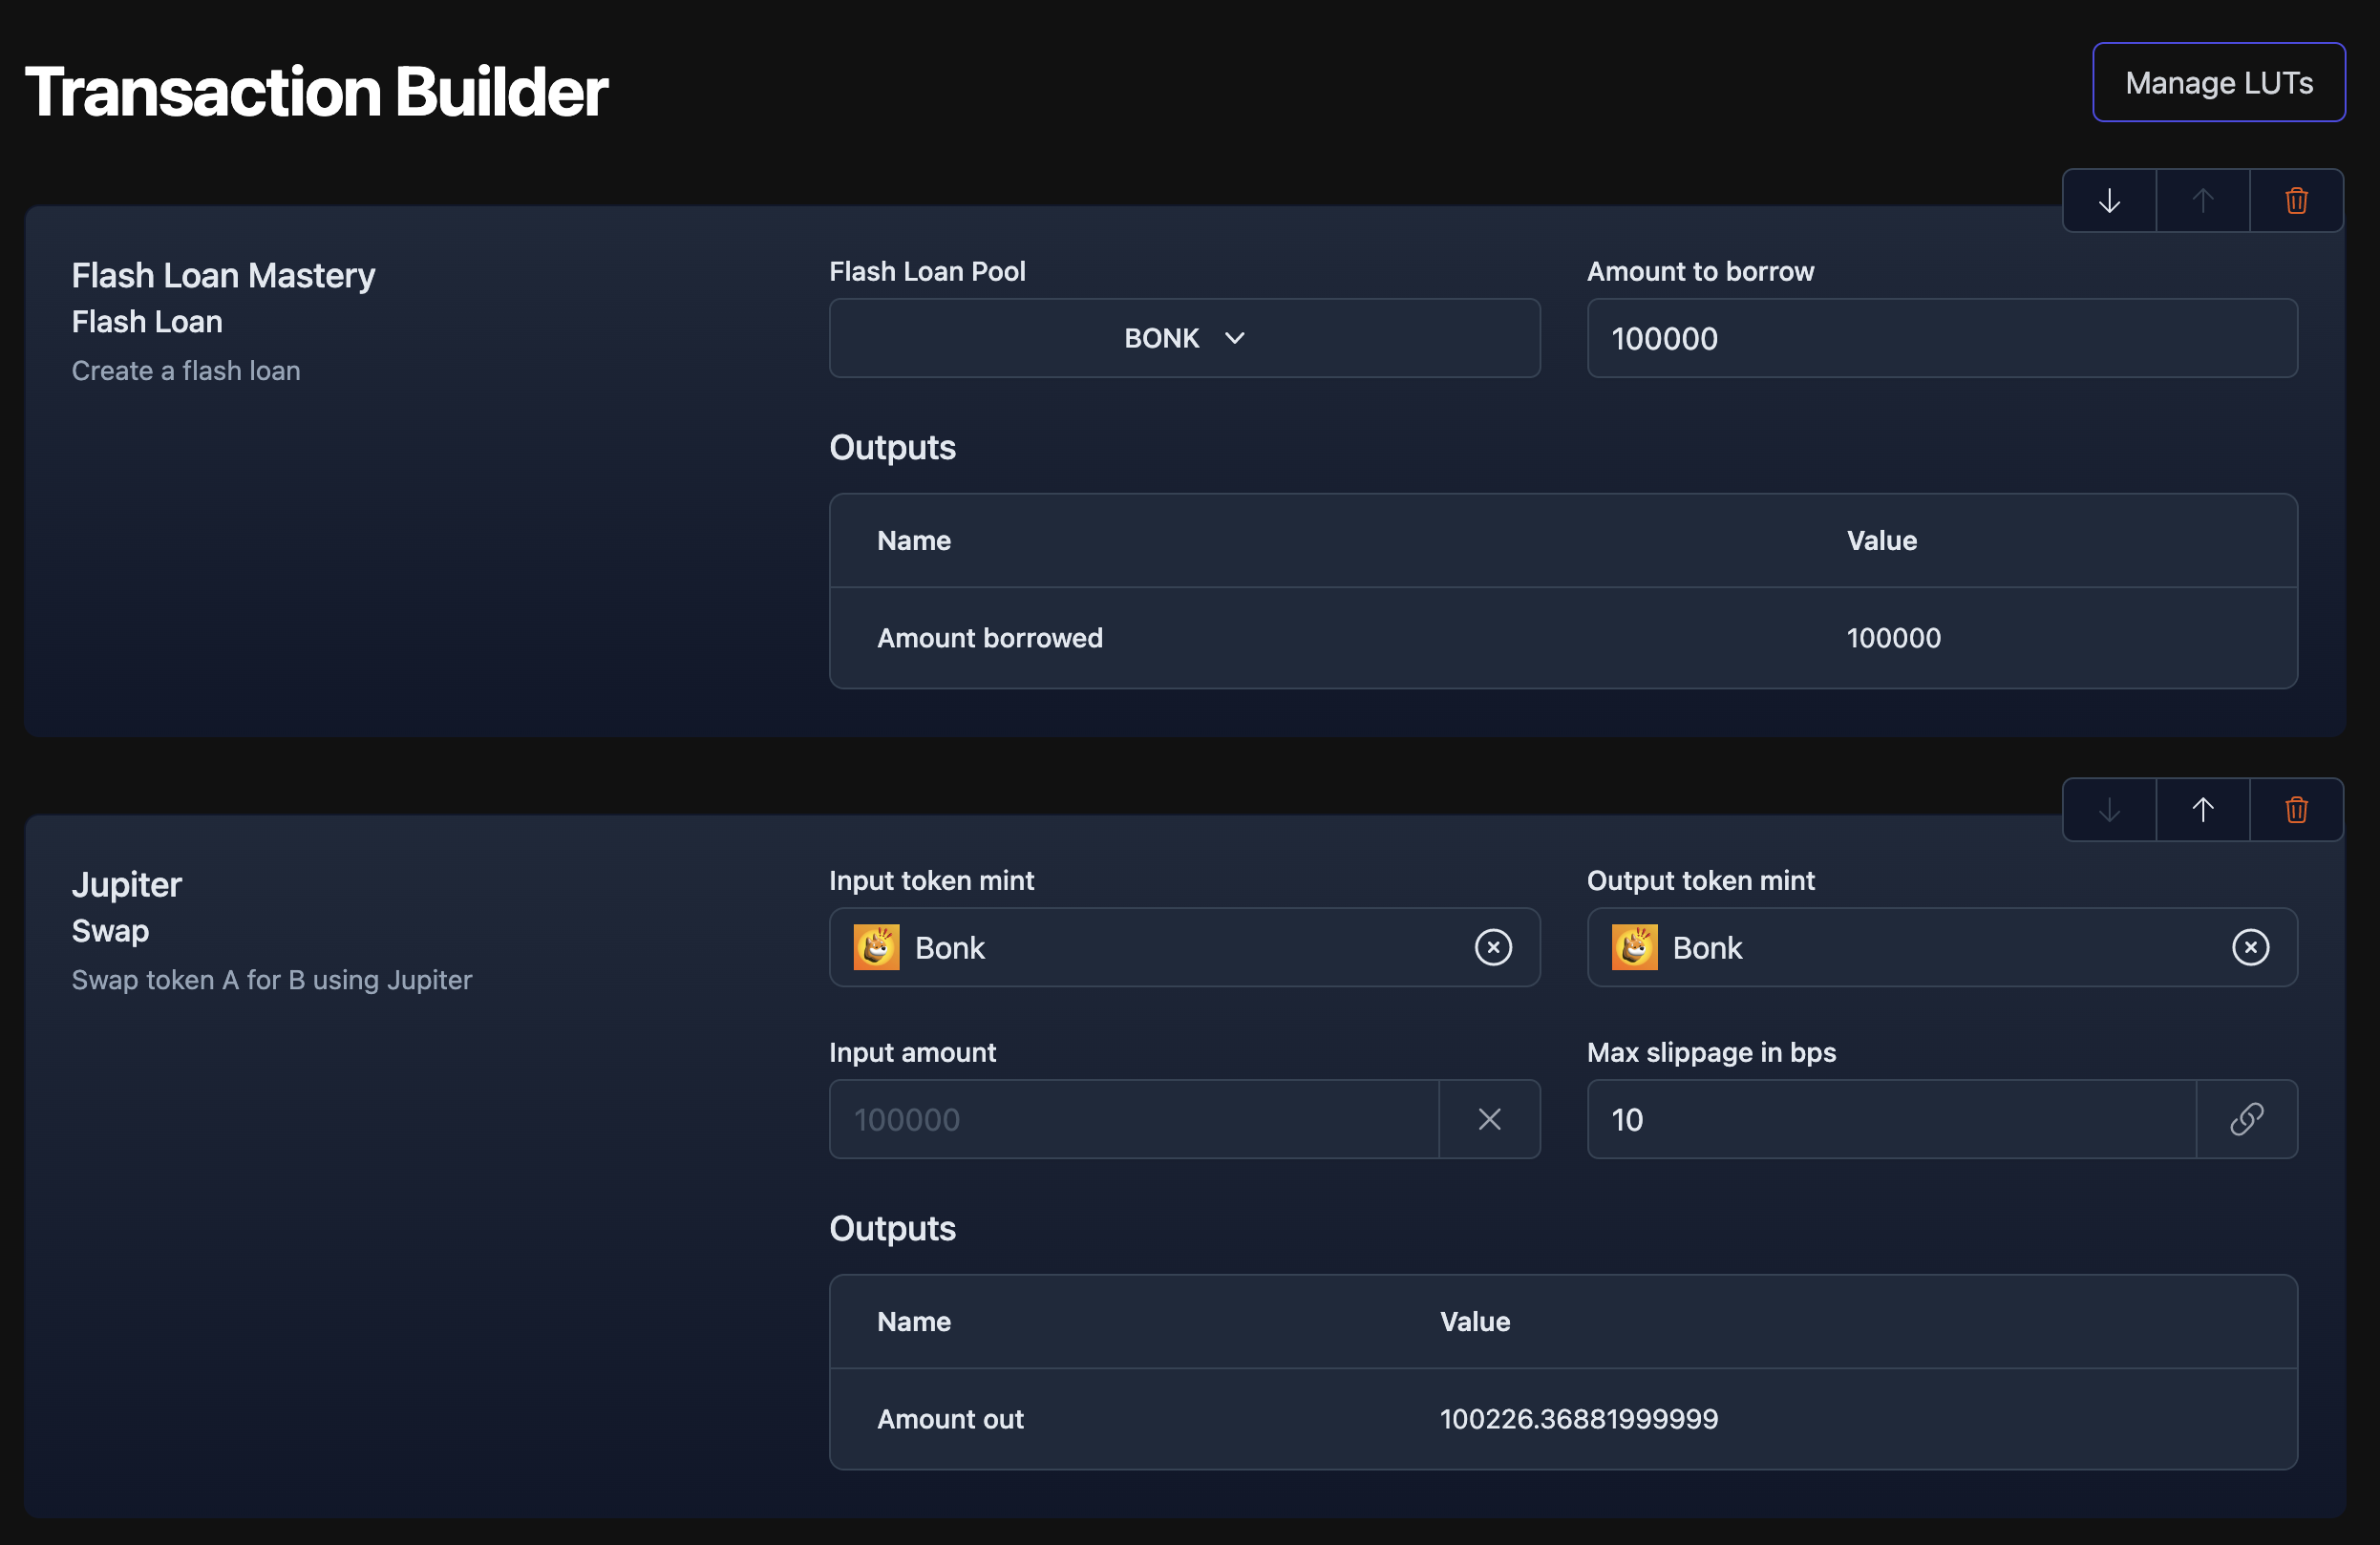The height and width of the screenshot is (1545, 2380).
Task: Click the Max slippage in bps field
Action: pyautogui.click(x=1890, y=1119)
